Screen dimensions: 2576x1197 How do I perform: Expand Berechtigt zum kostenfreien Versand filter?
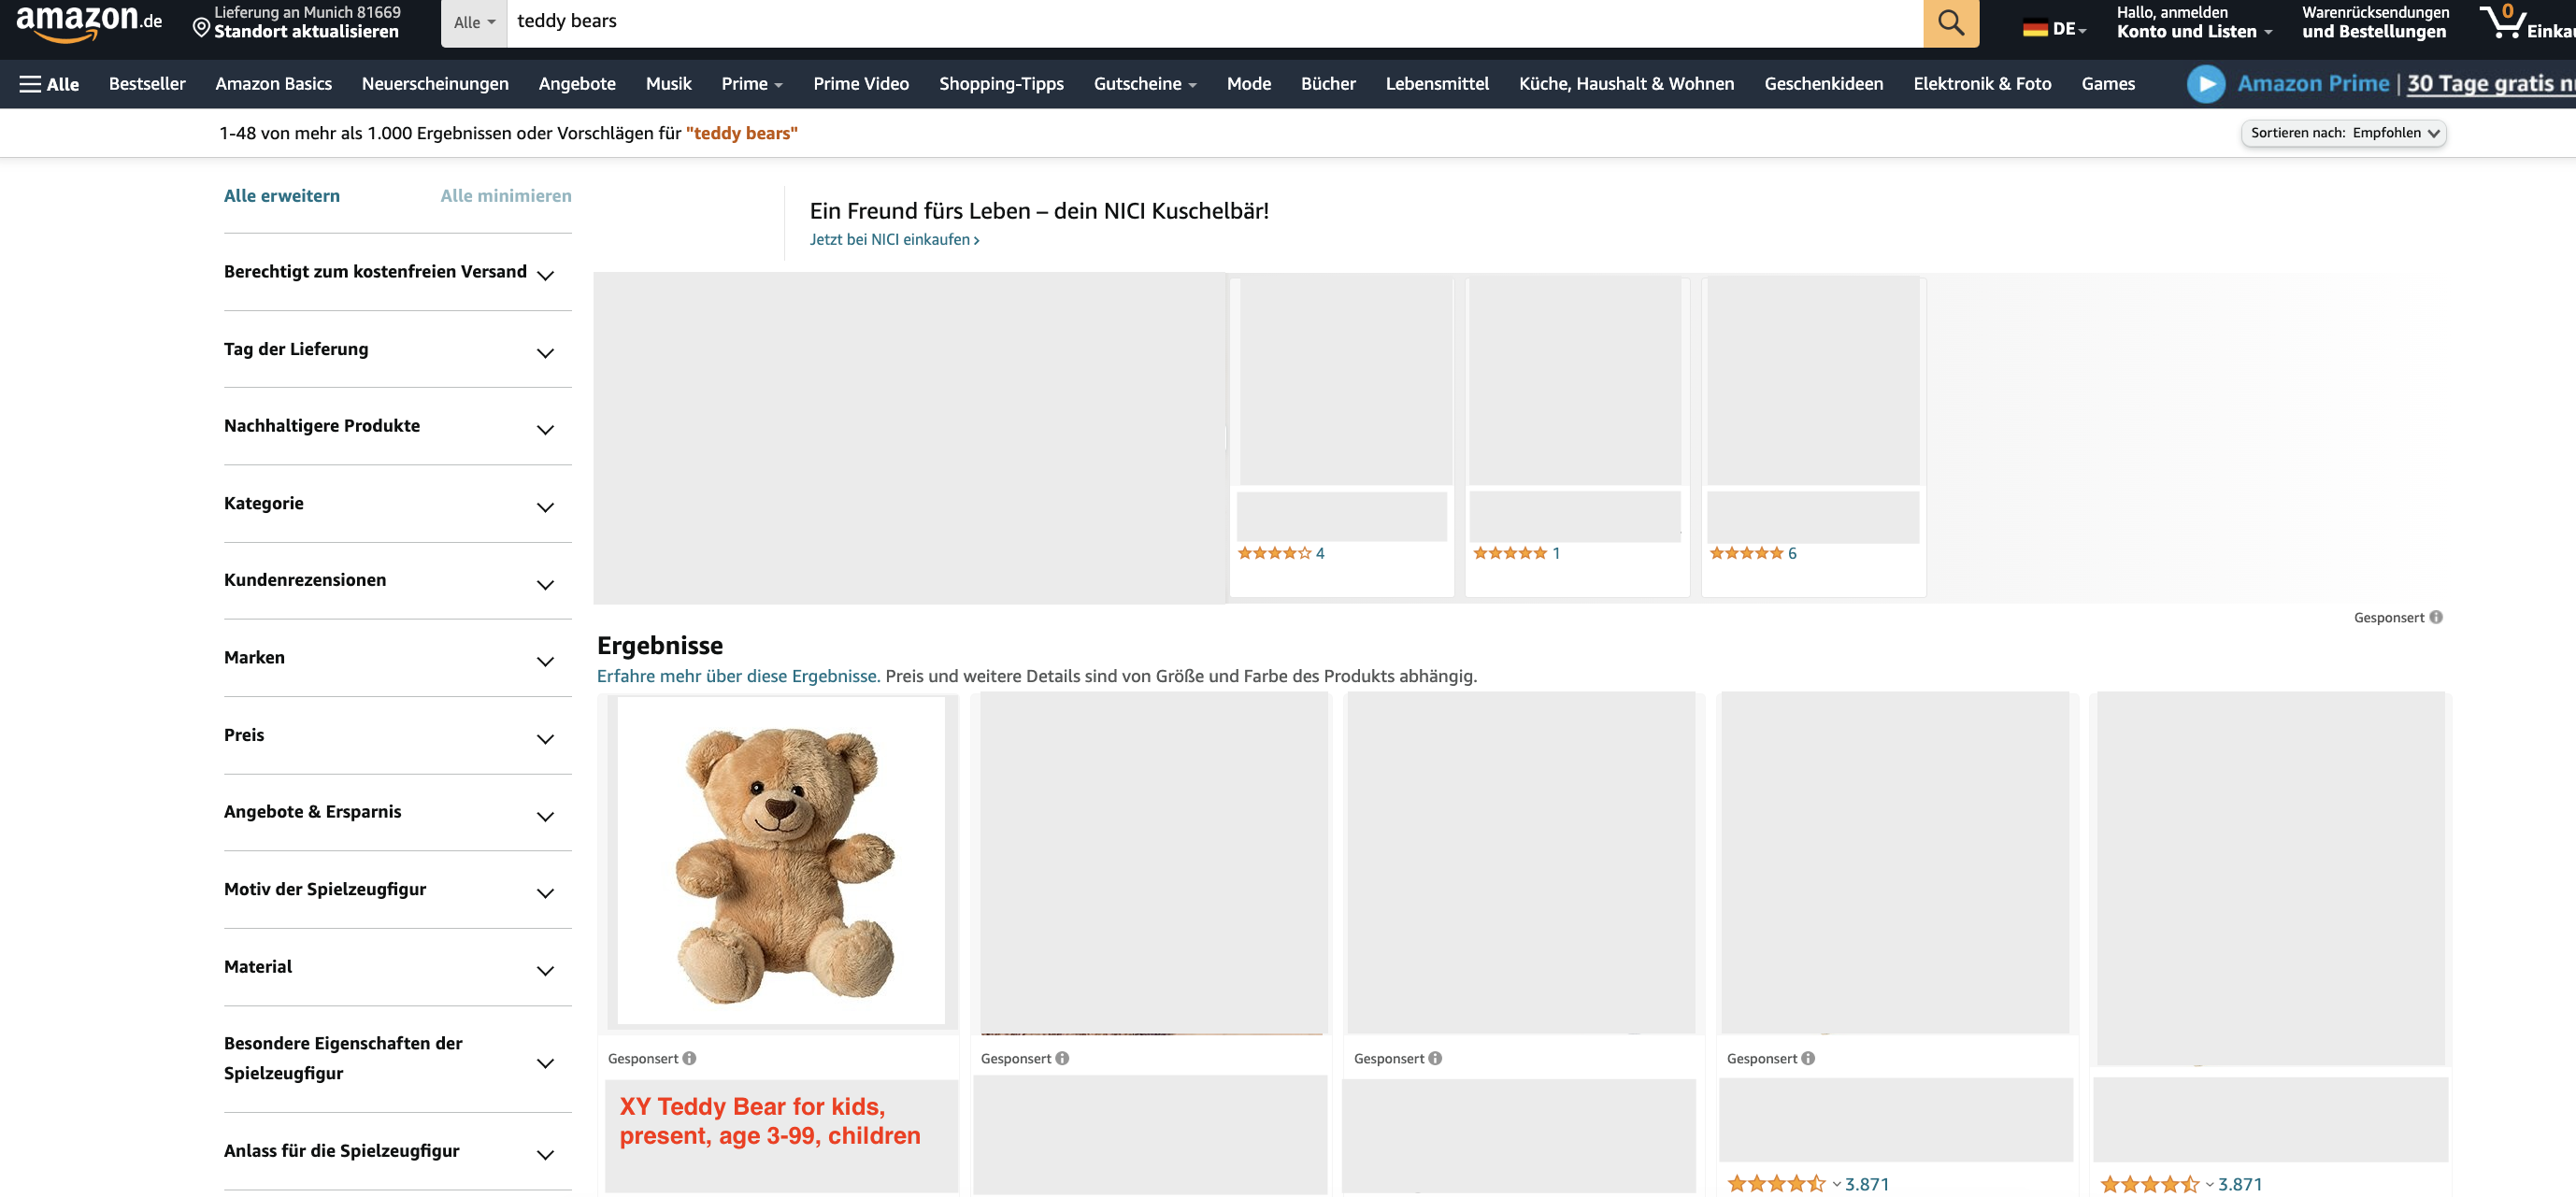coord(398,272)
